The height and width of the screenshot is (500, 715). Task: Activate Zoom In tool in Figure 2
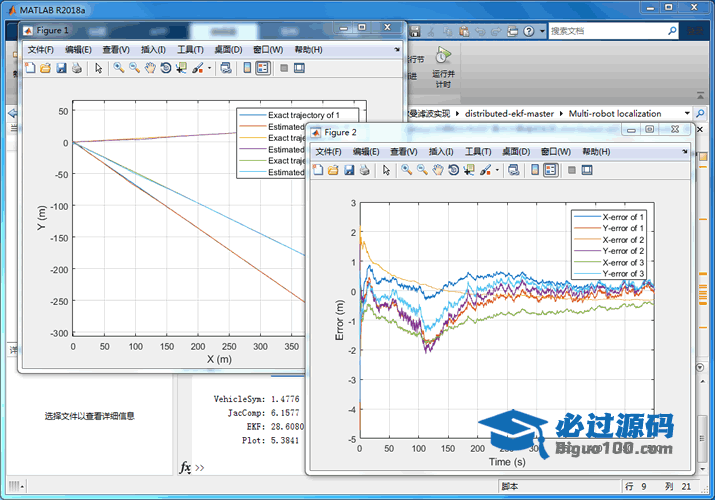[x=407, y=170]
